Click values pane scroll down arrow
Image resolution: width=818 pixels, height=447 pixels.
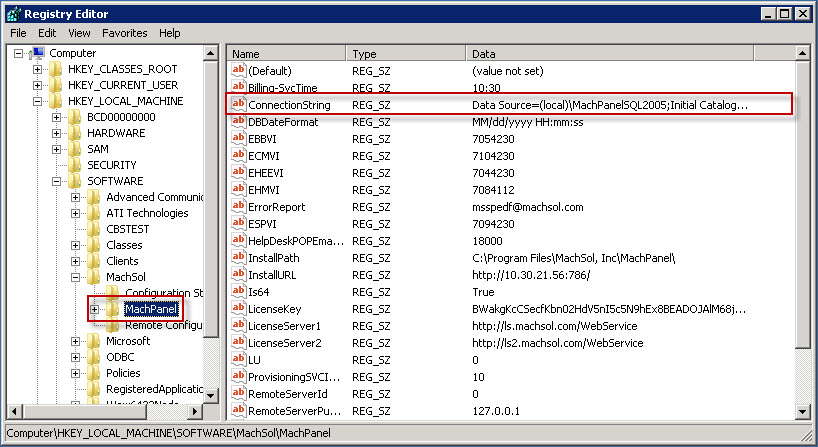tap(803, 412)
